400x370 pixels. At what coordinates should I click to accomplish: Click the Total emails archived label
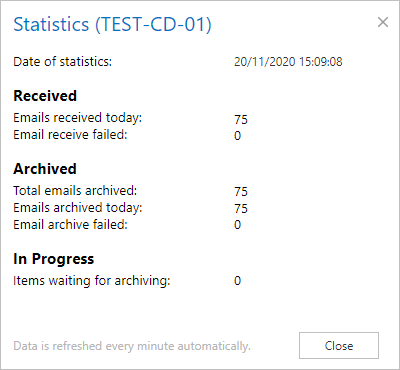75,191
